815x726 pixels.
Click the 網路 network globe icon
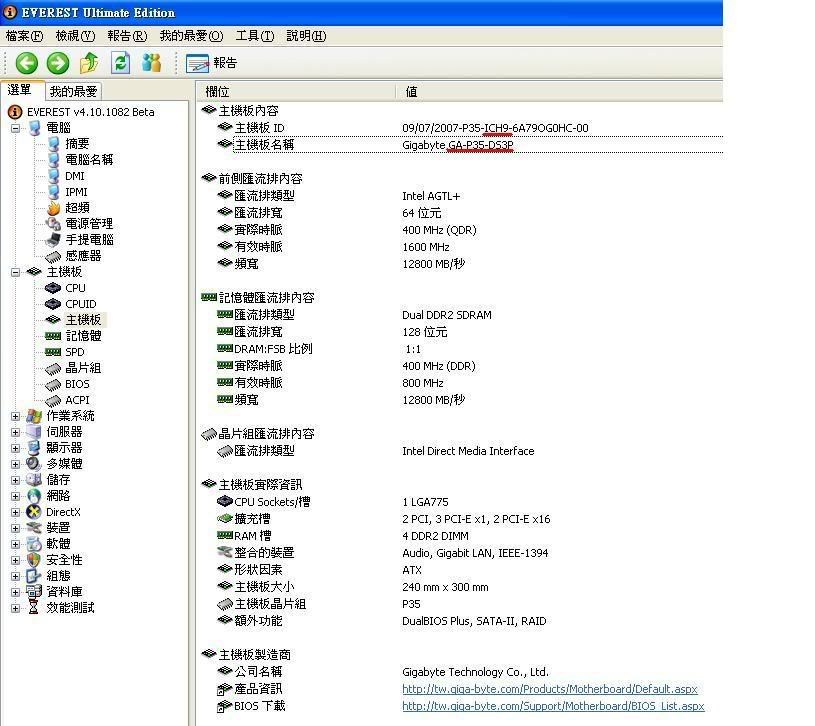34,496
